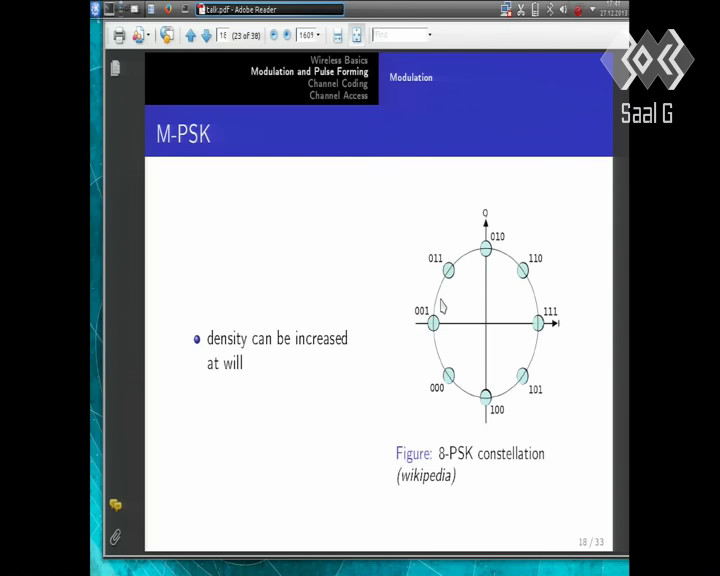Click the 101 constellation point label
Viewport: 720px width, 576px height.
tap(535, 390)
